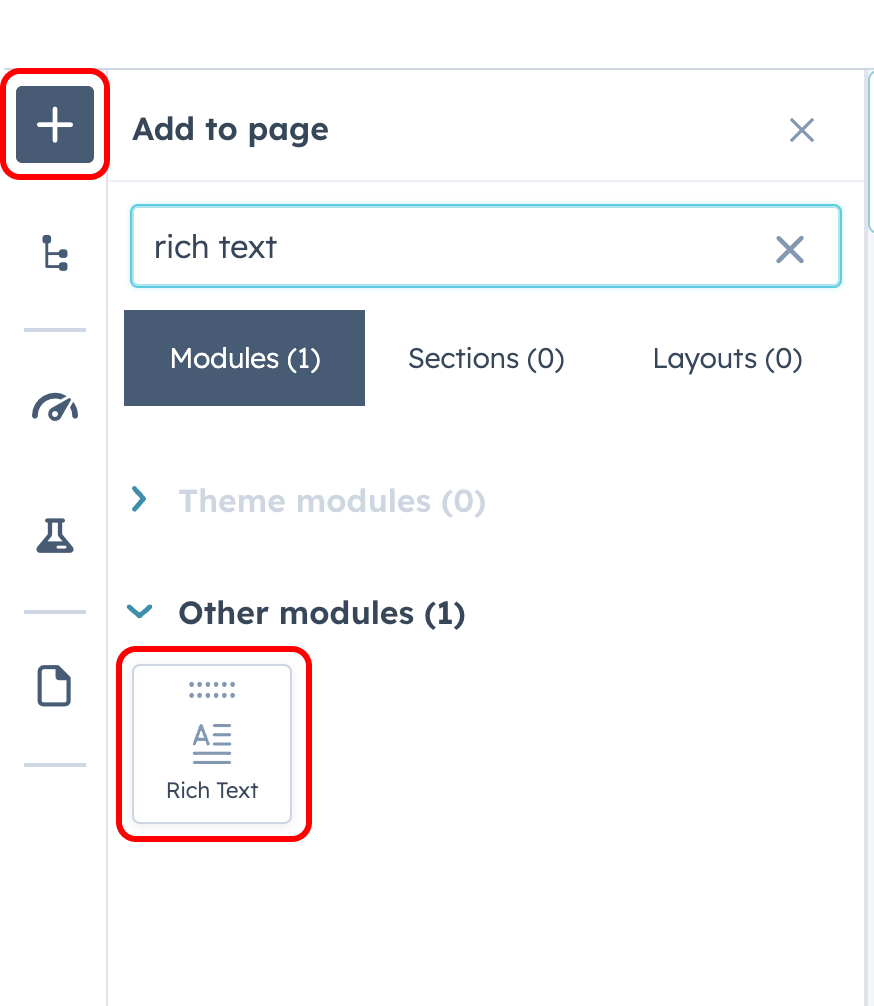874x1006 pixels.
Task: Select the Modules (1) tab
Action: point(245,358)
